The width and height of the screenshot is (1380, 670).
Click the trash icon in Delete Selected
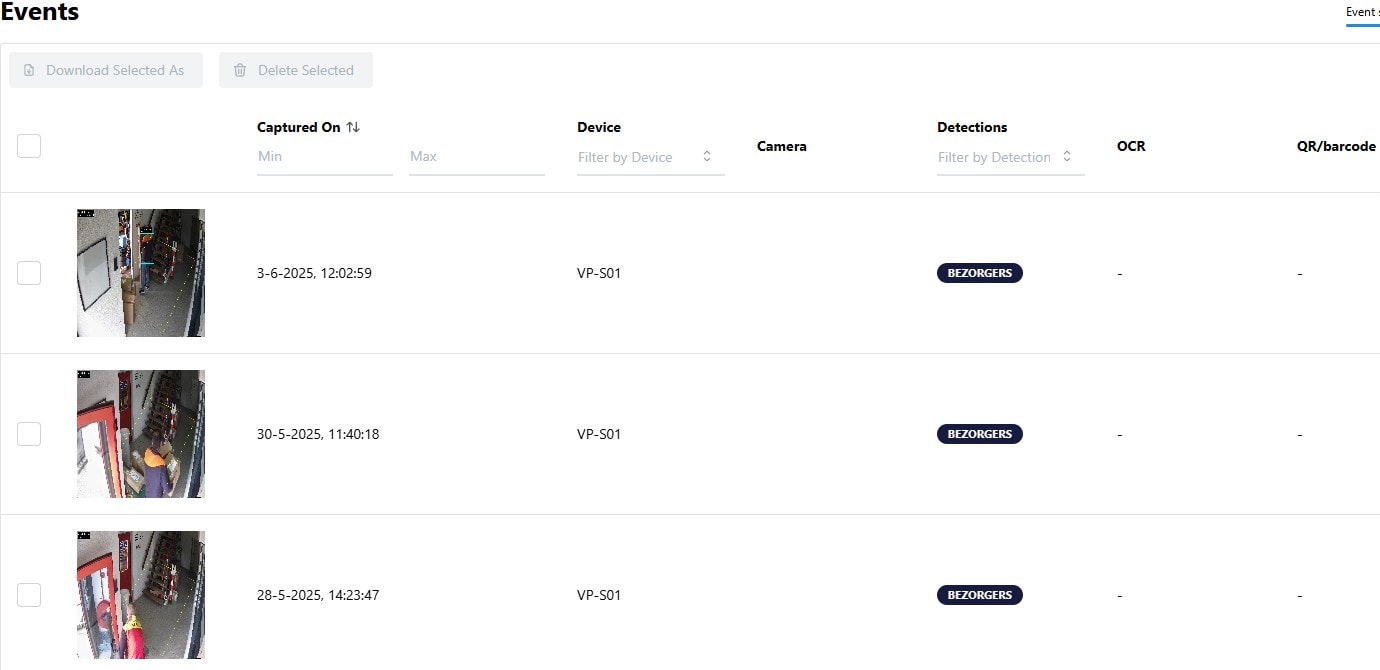point(240,70)
